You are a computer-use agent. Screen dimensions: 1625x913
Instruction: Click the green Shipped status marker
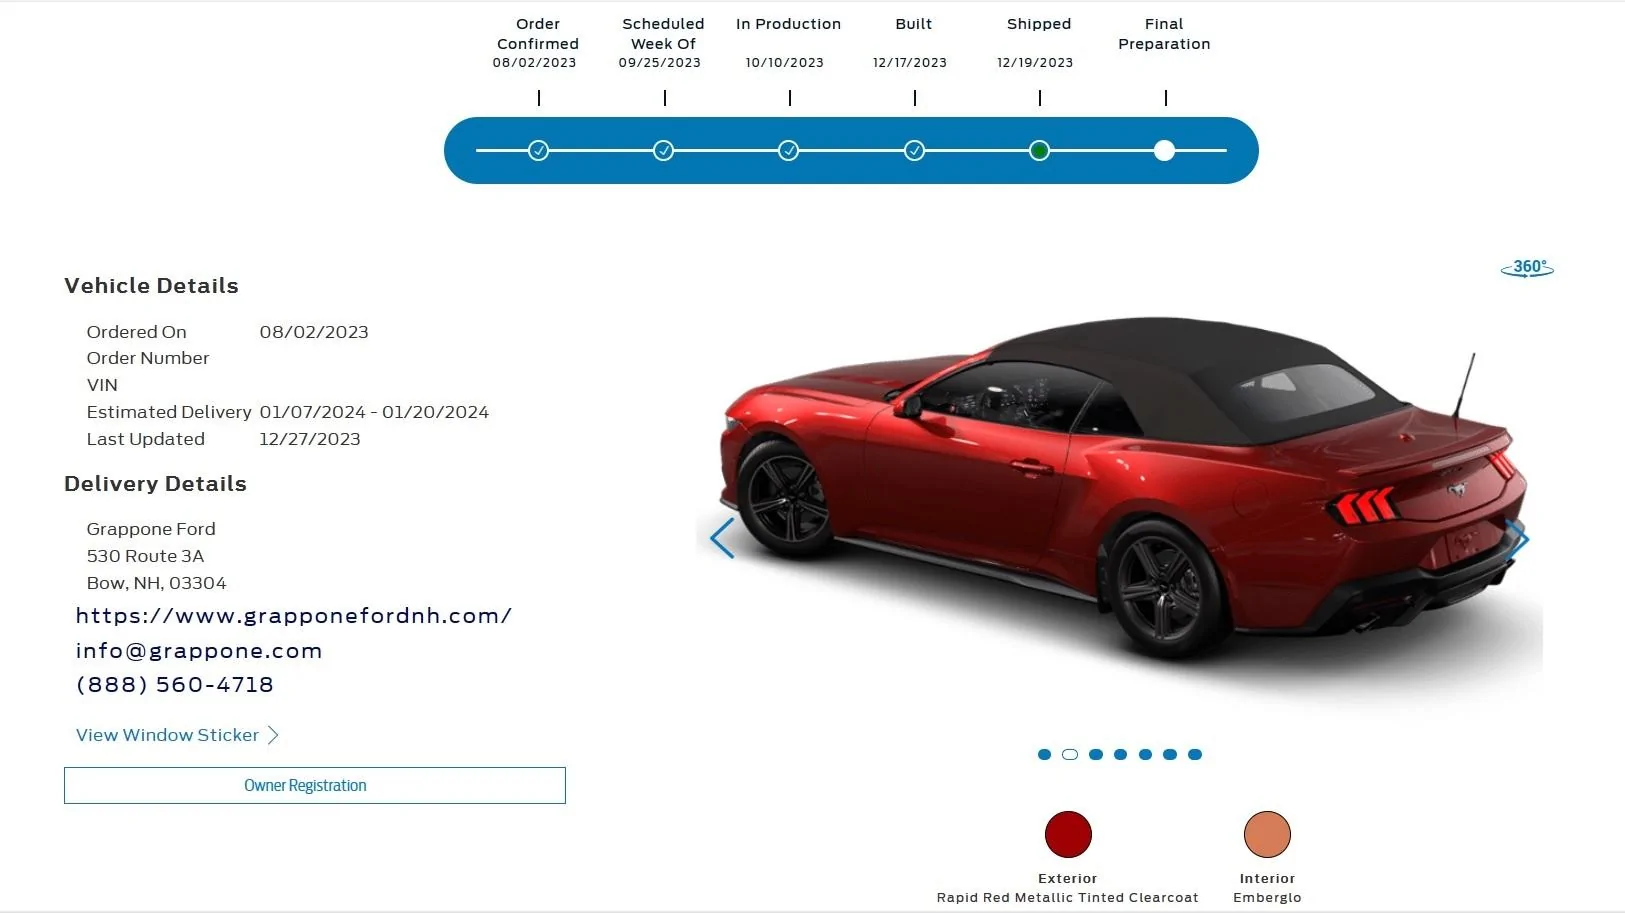pyautogui.click(x=1039, y=151)
